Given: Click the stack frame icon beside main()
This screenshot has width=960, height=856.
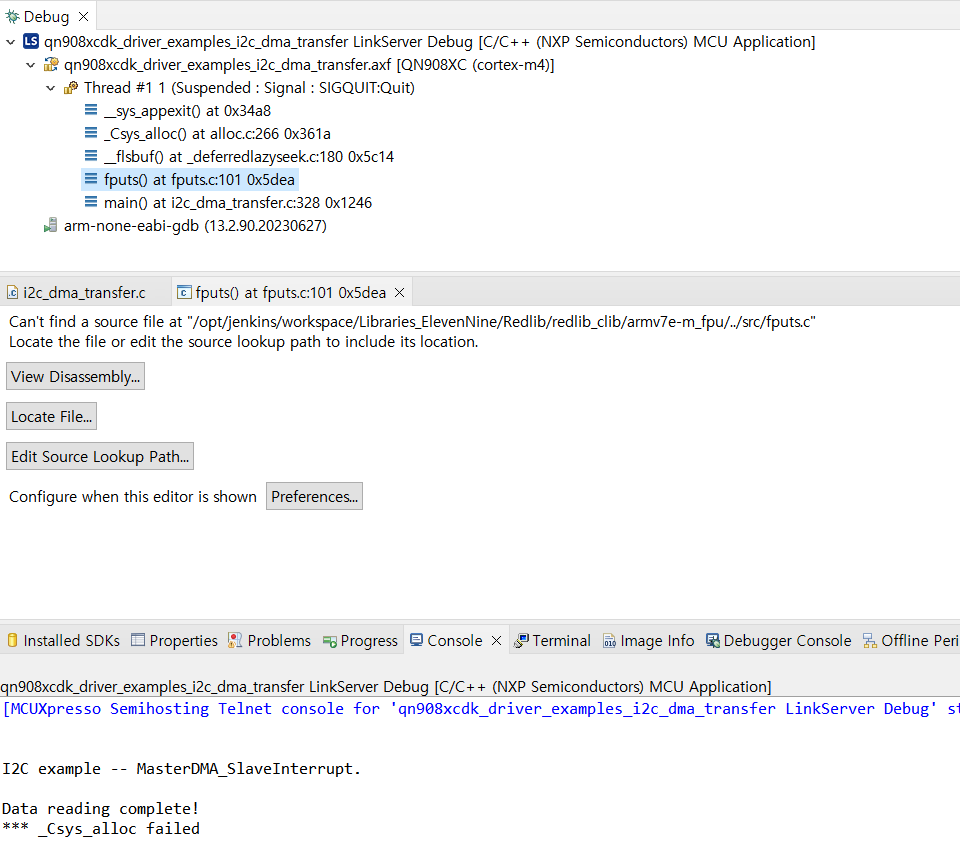Looking at the screenshot, I should 90,202.
